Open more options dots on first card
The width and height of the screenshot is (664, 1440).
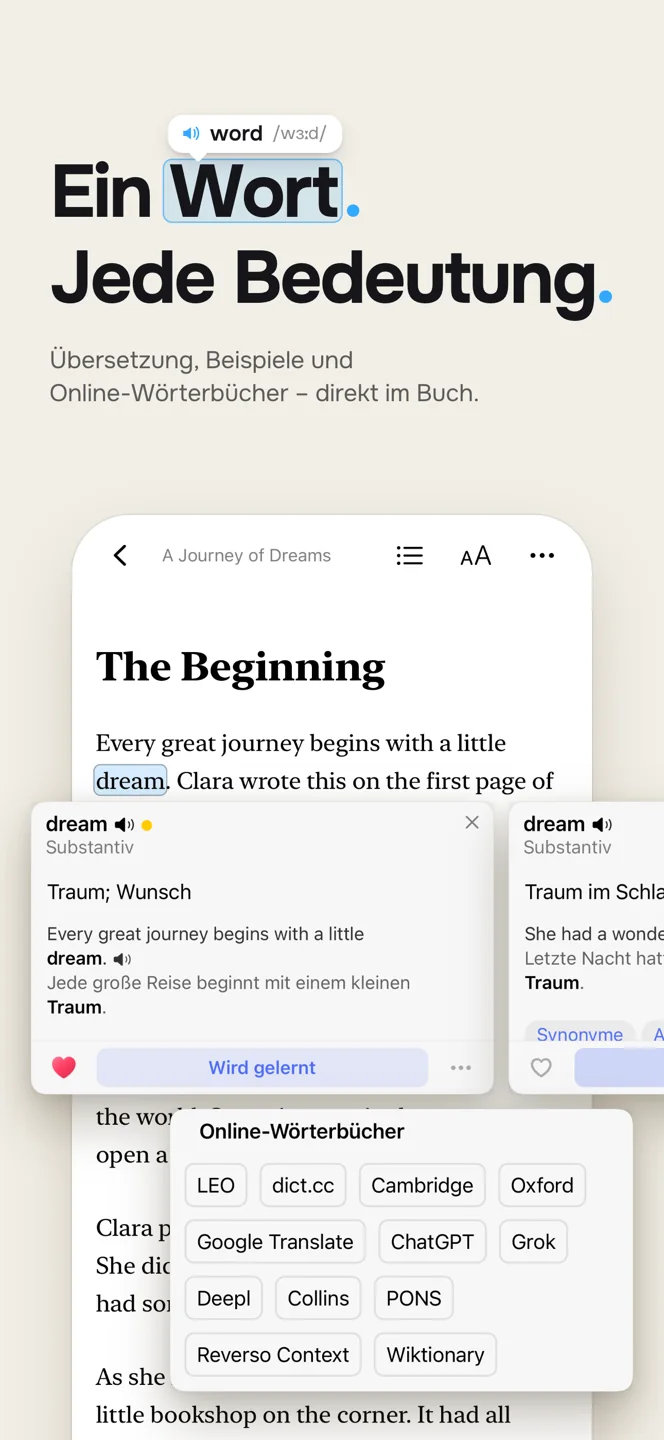pyautogui.click(x=461, y=1068)
